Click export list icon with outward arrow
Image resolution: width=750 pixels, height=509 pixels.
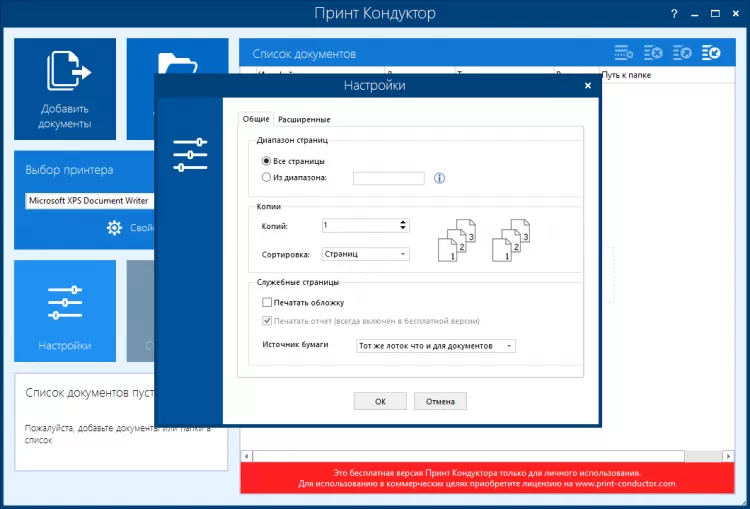coord(682,53)
